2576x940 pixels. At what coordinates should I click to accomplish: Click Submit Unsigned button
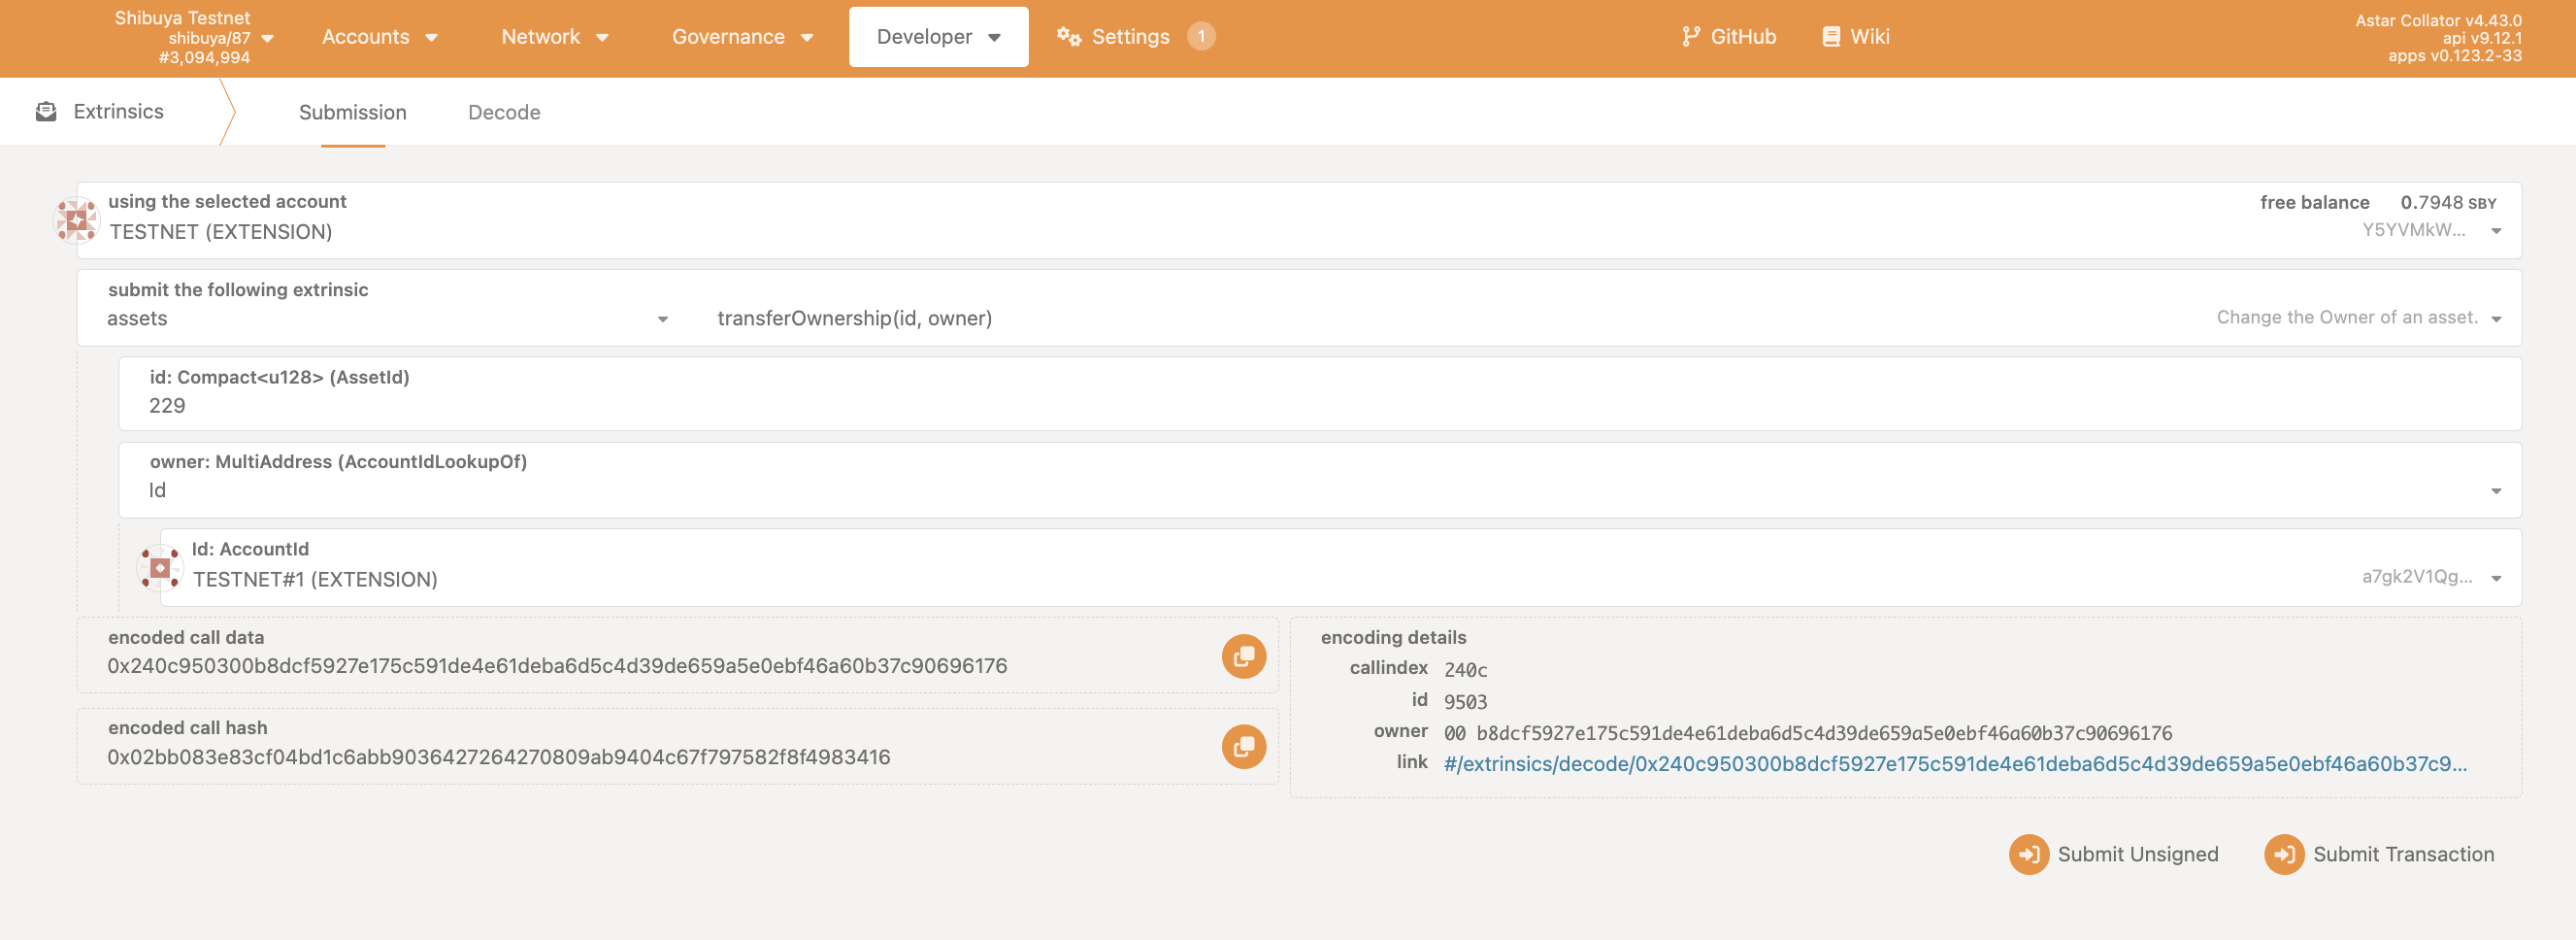2114,854
